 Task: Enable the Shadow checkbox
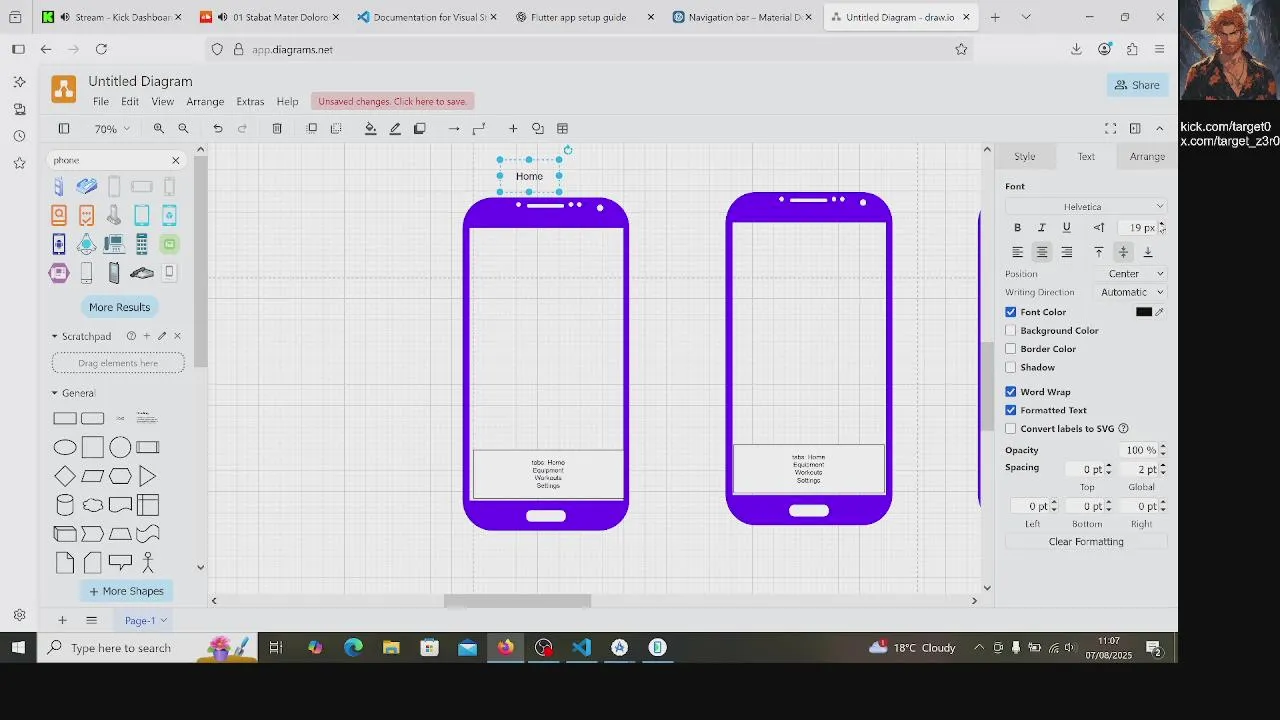click(x=1011, y=367)
